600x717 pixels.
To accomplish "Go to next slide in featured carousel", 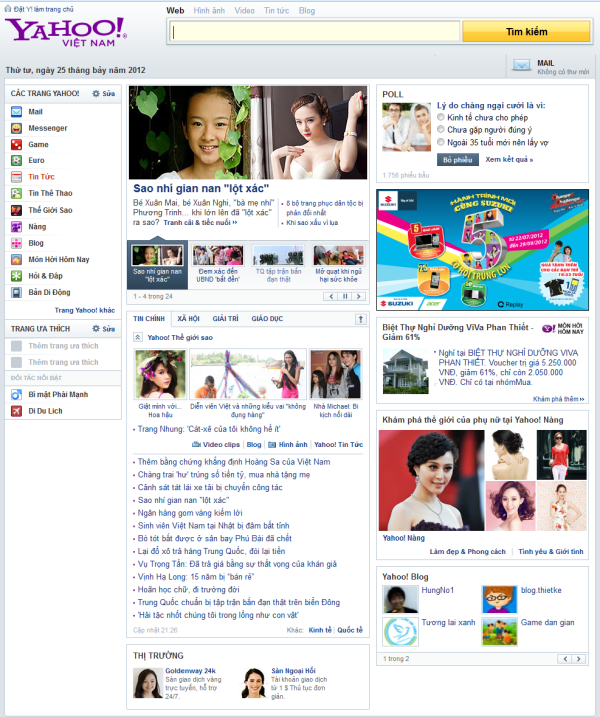I will click(359, 296).
